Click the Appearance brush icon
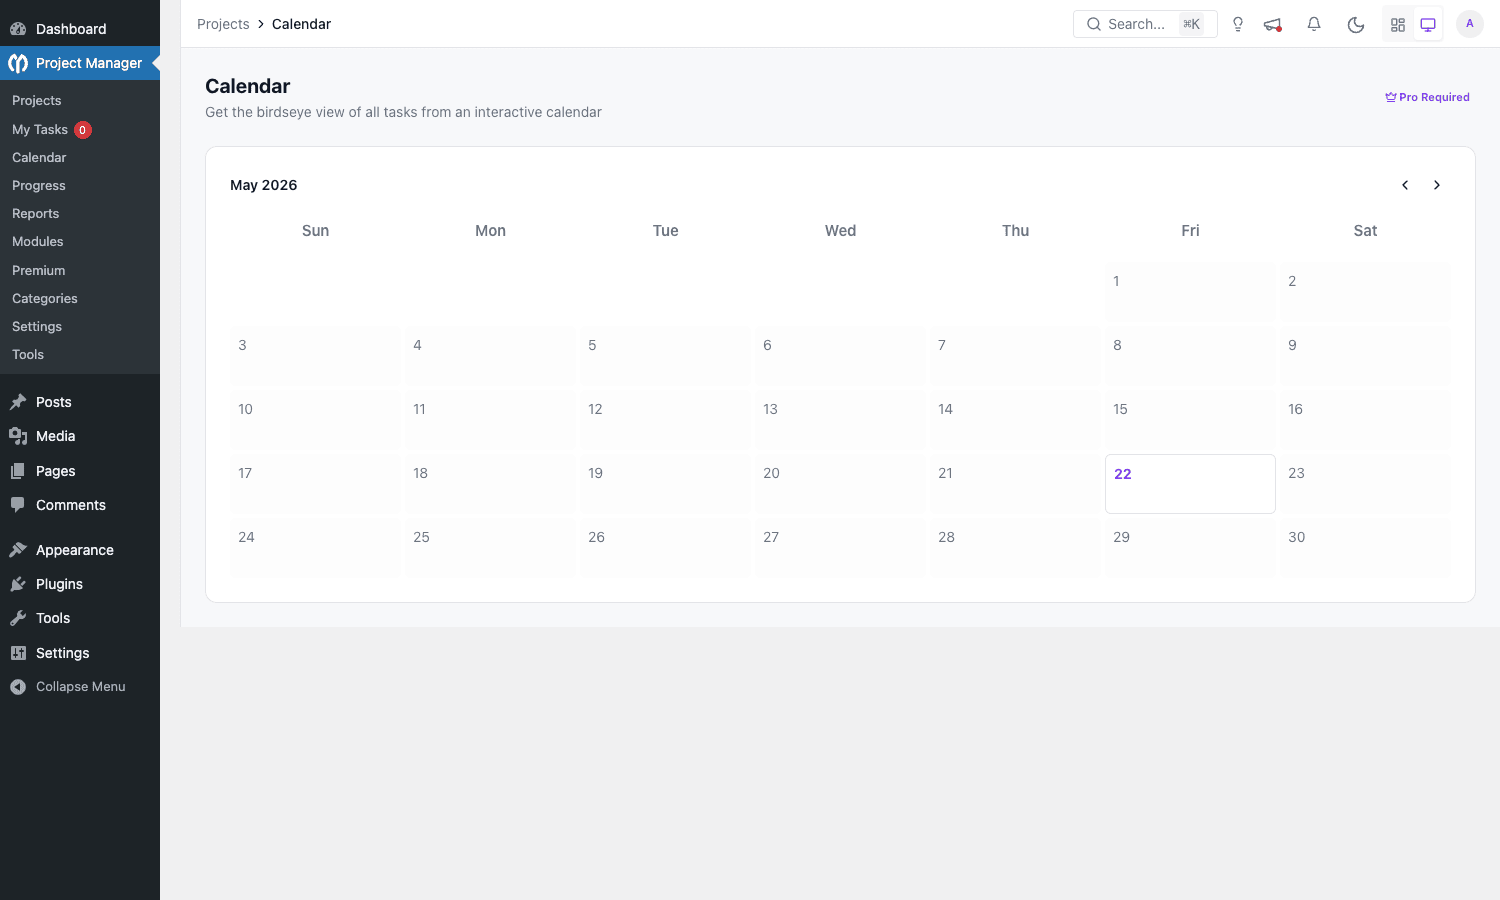 coord(18,550)
